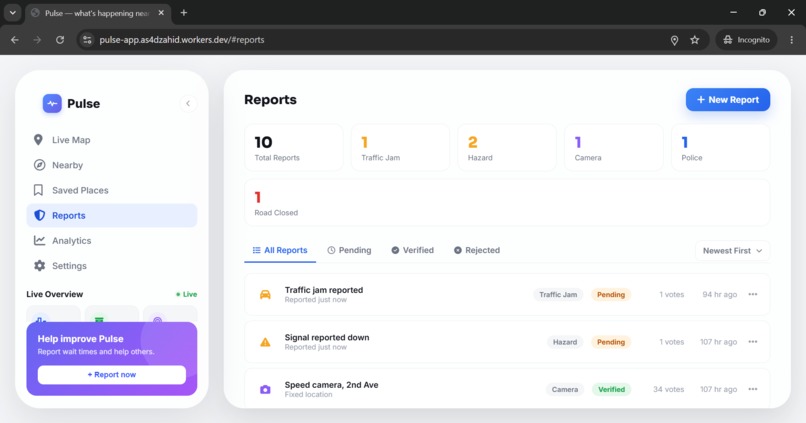The width and height of the screenshot is (806, 423).
Task: Click the Traffic Jam stat card
Action: click(400, 148)
